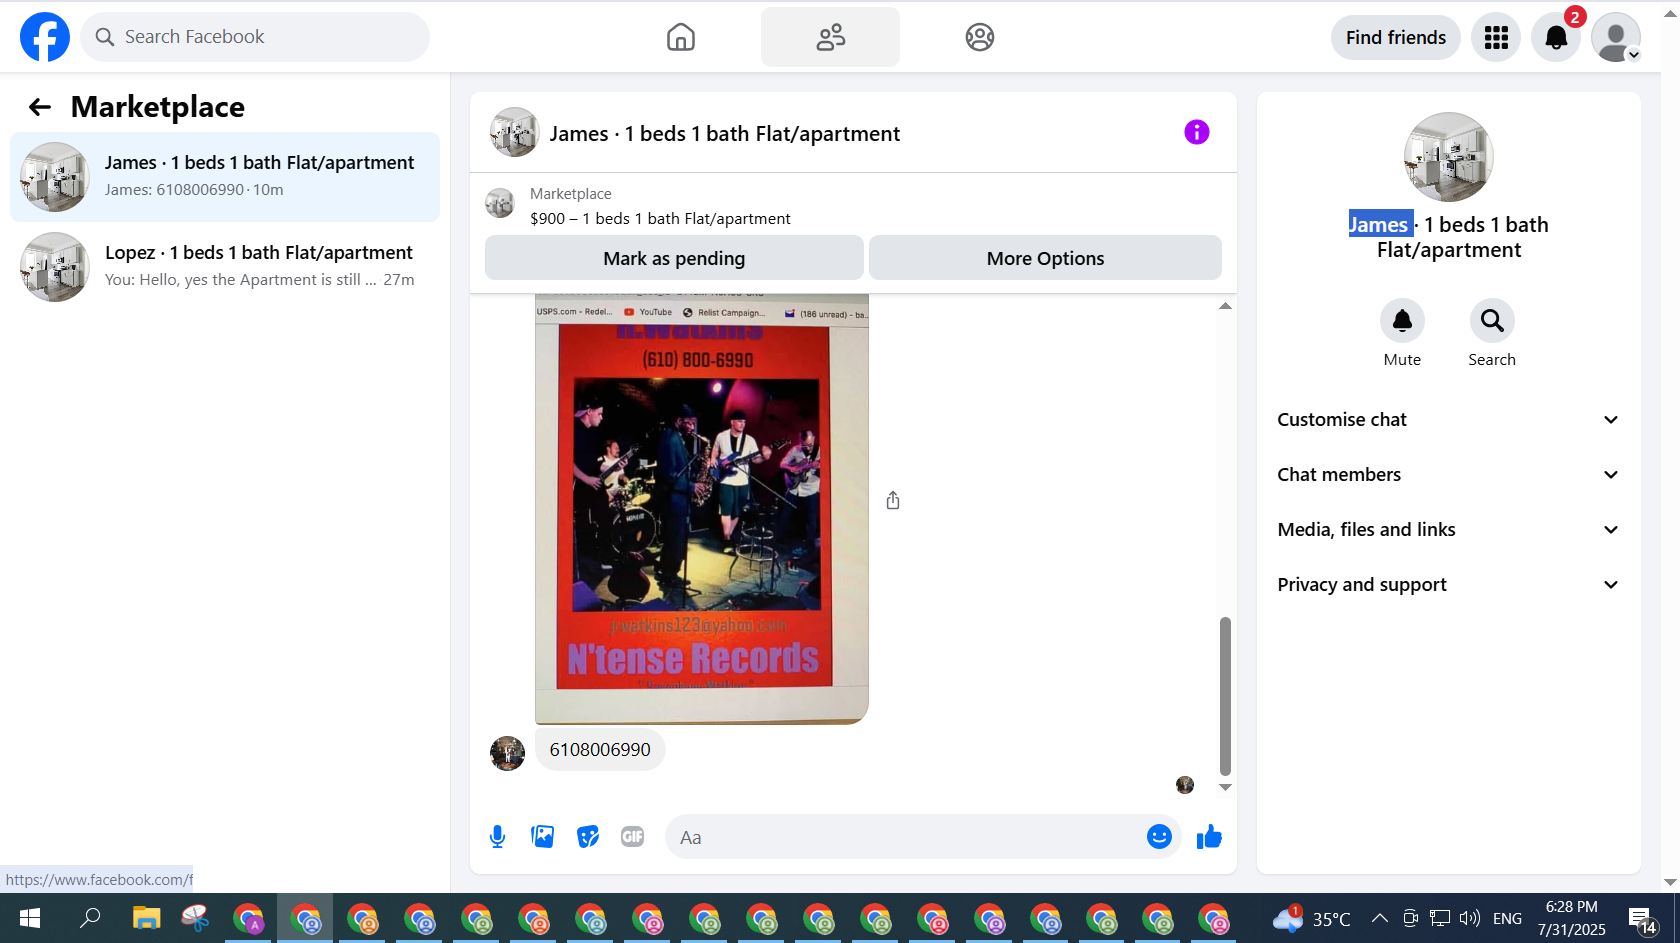Click the Facebook logo
The image size is (1680, 943).
[45, 37]
